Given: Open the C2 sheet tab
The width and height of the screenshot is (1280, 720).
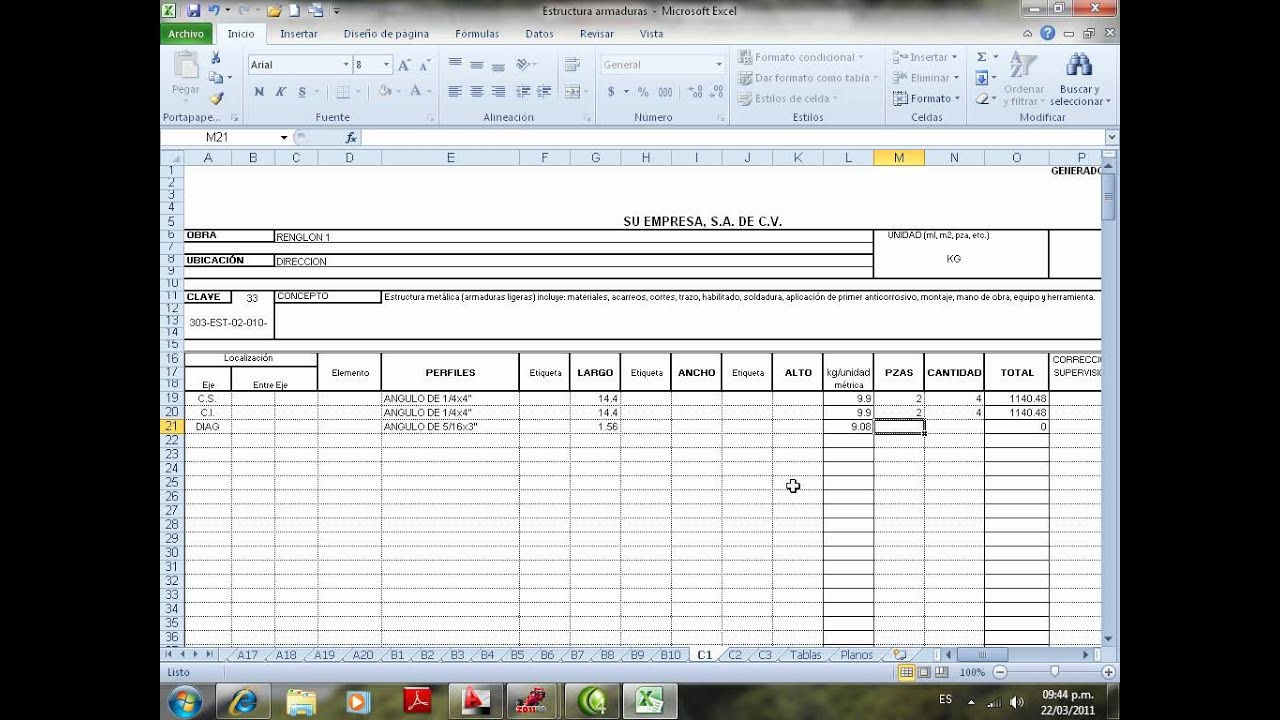Looking at the screenshot, I should 735,655.
